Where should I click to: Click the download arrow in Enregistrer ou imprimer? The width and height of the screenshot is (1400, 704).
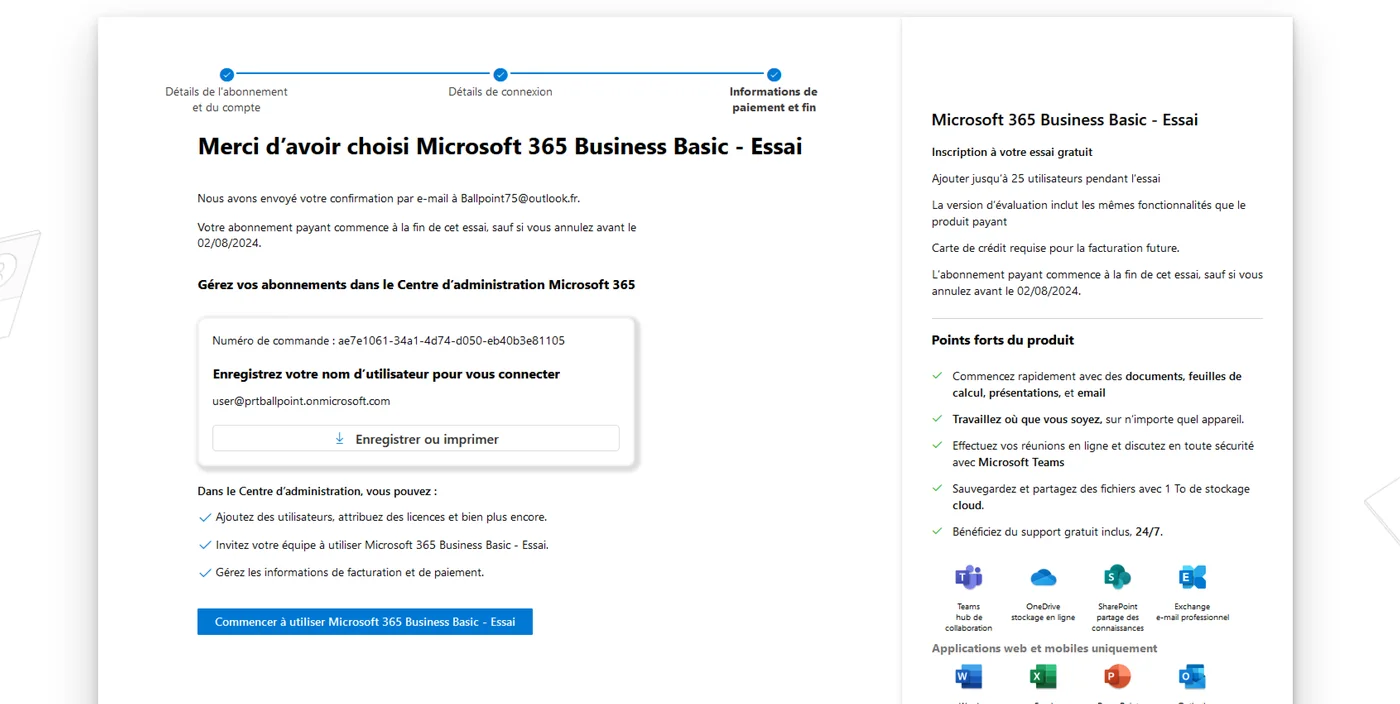click(x=339, y=439)
